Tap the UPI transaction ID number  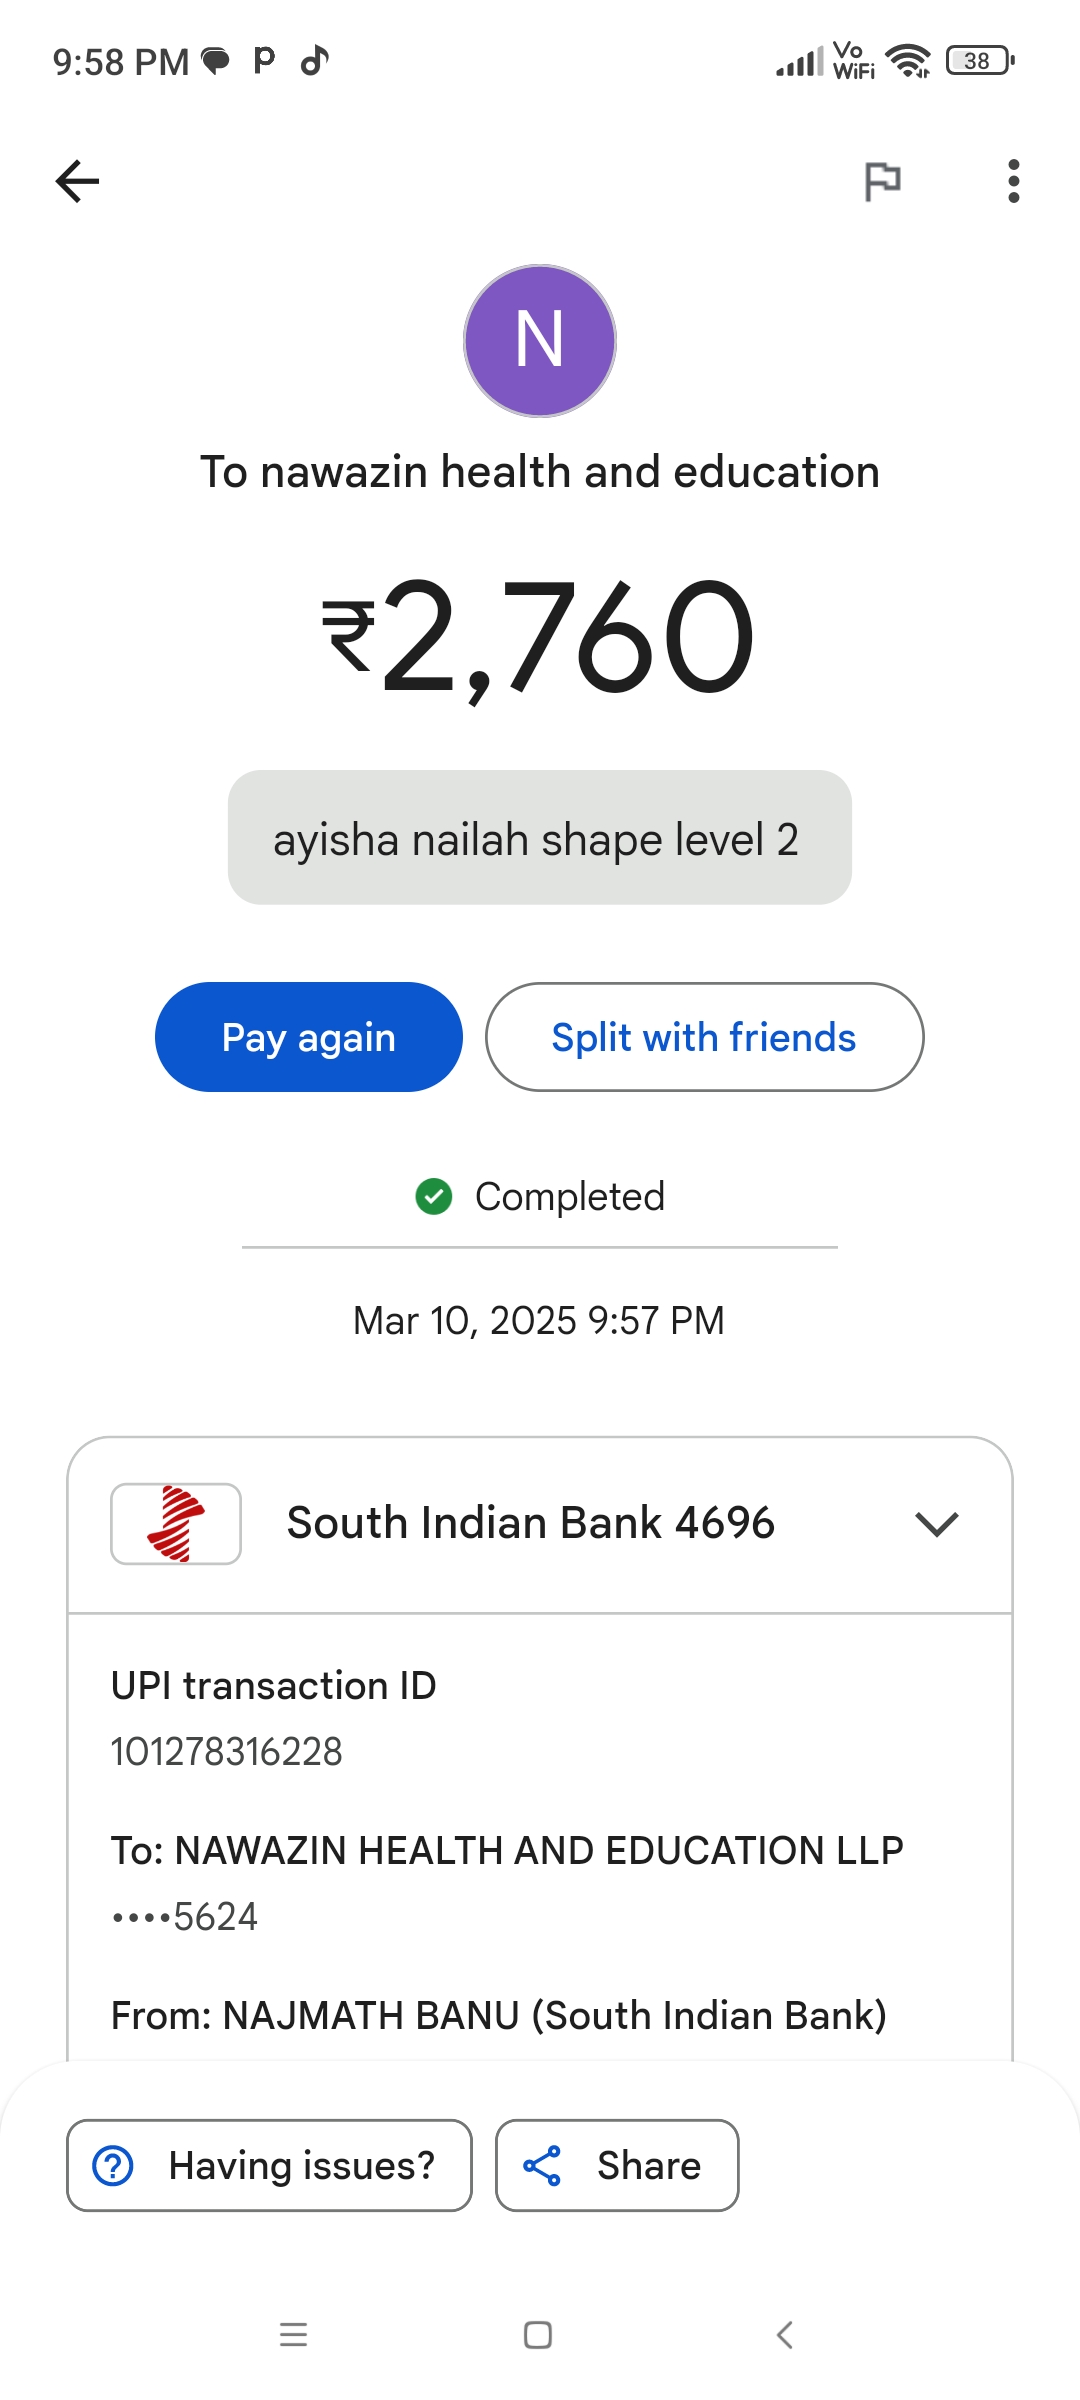[227, 1752]
